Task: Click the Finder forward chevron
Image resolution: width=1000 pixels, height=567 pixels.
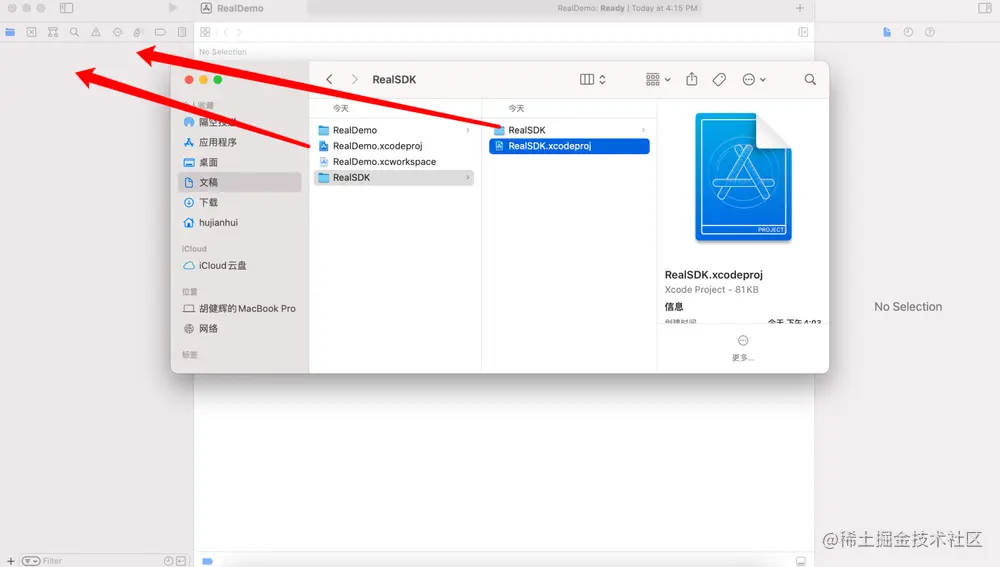Action: click(x=355, y=79)
